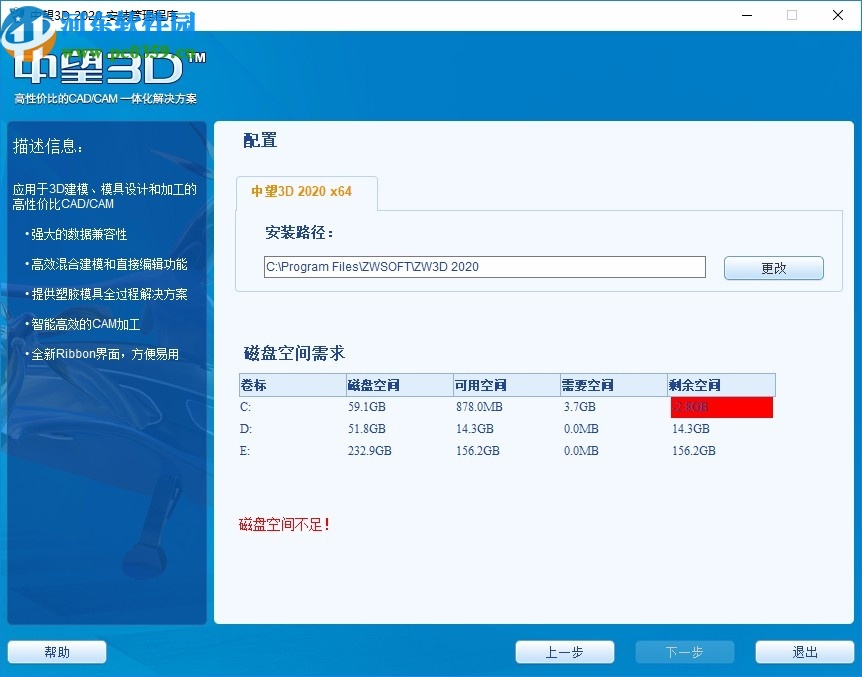Close the installer window
Image resolution: width=862 pixels, height=677 pixels.
coord(837,15)
